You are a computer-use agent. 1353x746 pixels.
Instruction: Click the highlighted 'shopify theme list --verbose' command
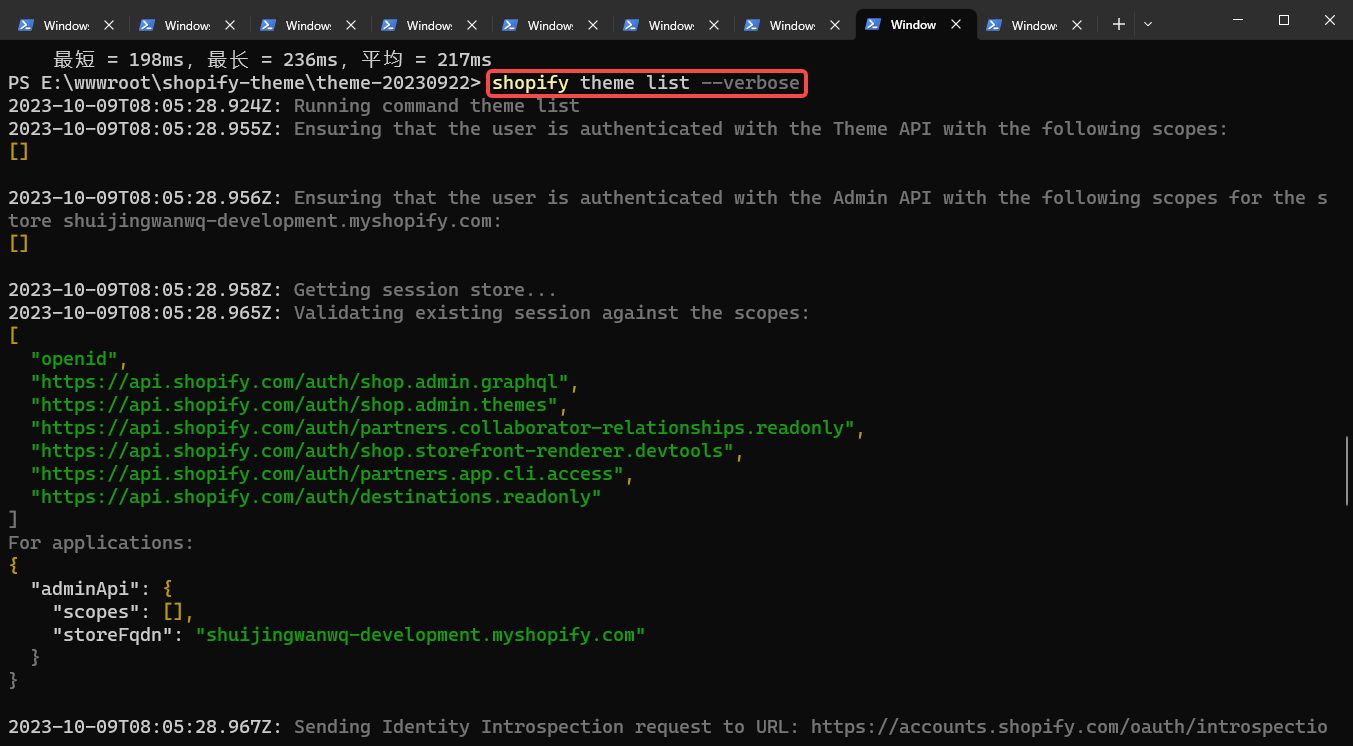(645, 83)
